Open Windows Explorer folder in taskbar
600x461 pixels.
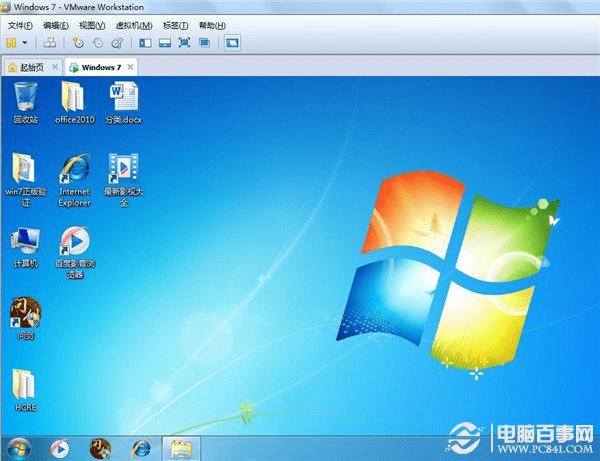(181, 448)
